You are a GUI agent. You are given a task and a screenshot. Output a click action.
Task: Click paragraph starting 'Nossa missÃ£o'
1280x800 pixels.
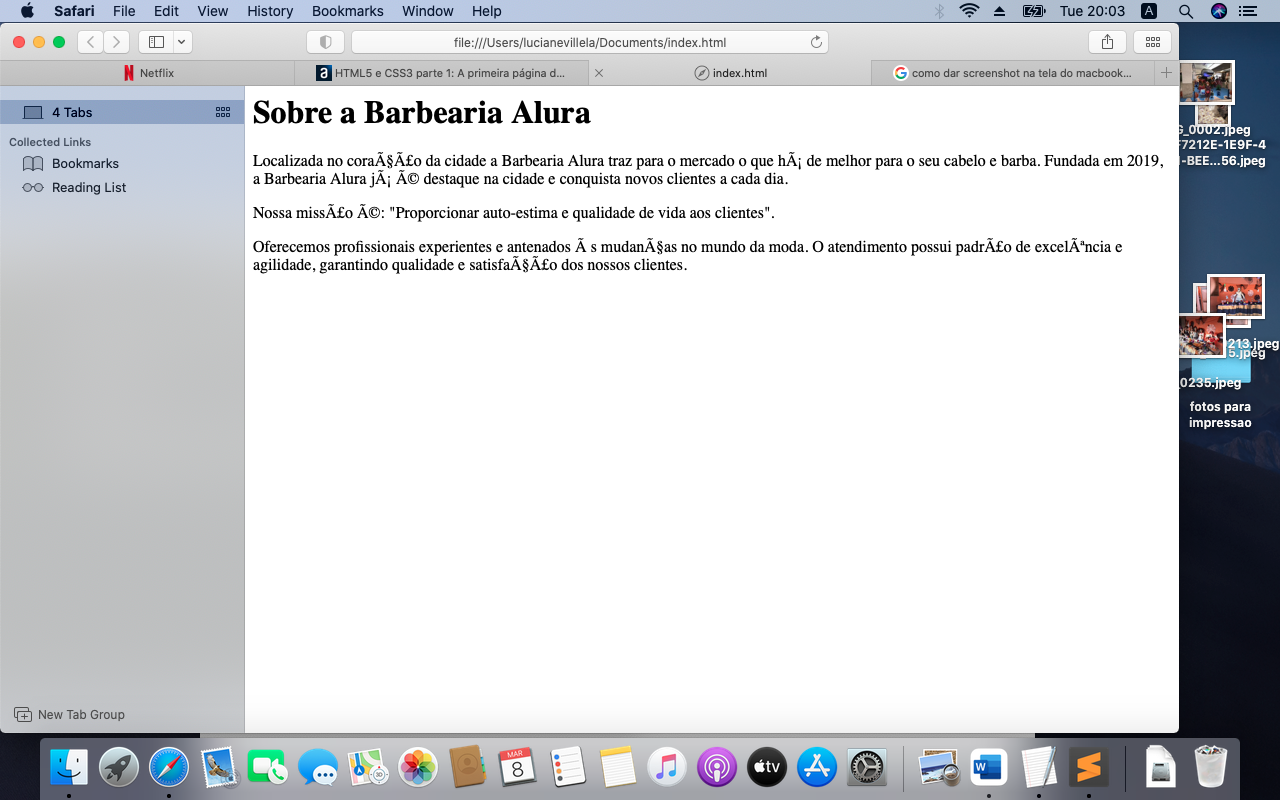pos(513,213)
